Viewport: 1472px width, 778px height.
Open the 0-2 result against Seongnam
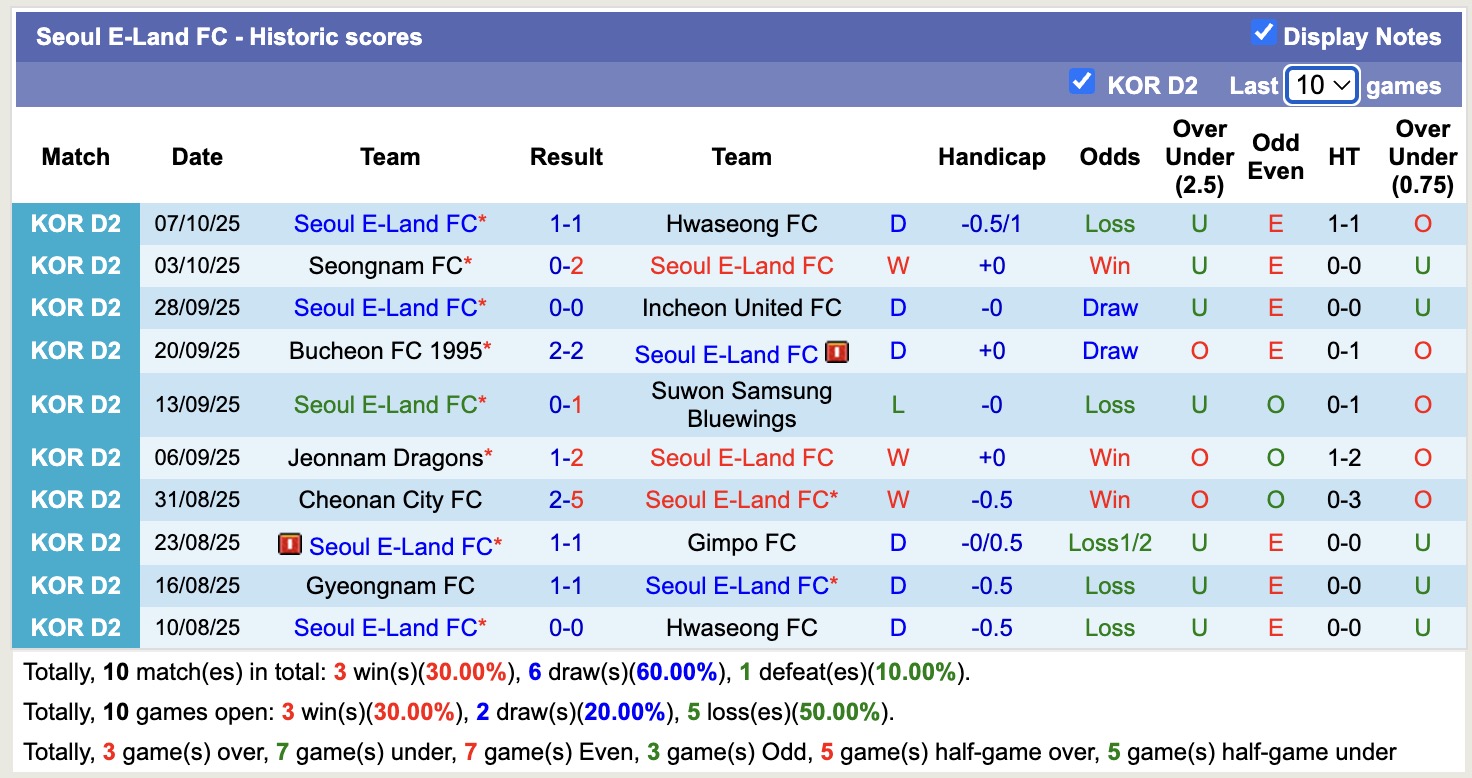click(x=566, y=266)
